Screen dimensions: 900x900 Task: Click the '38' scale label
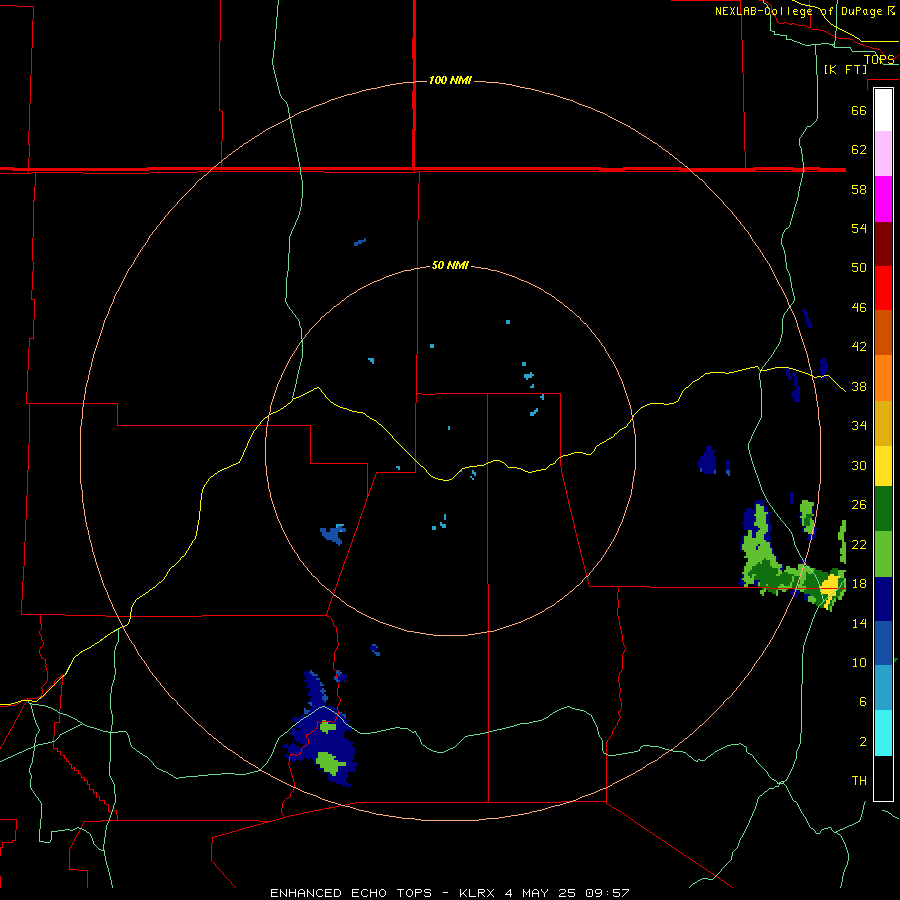point(859,386)
